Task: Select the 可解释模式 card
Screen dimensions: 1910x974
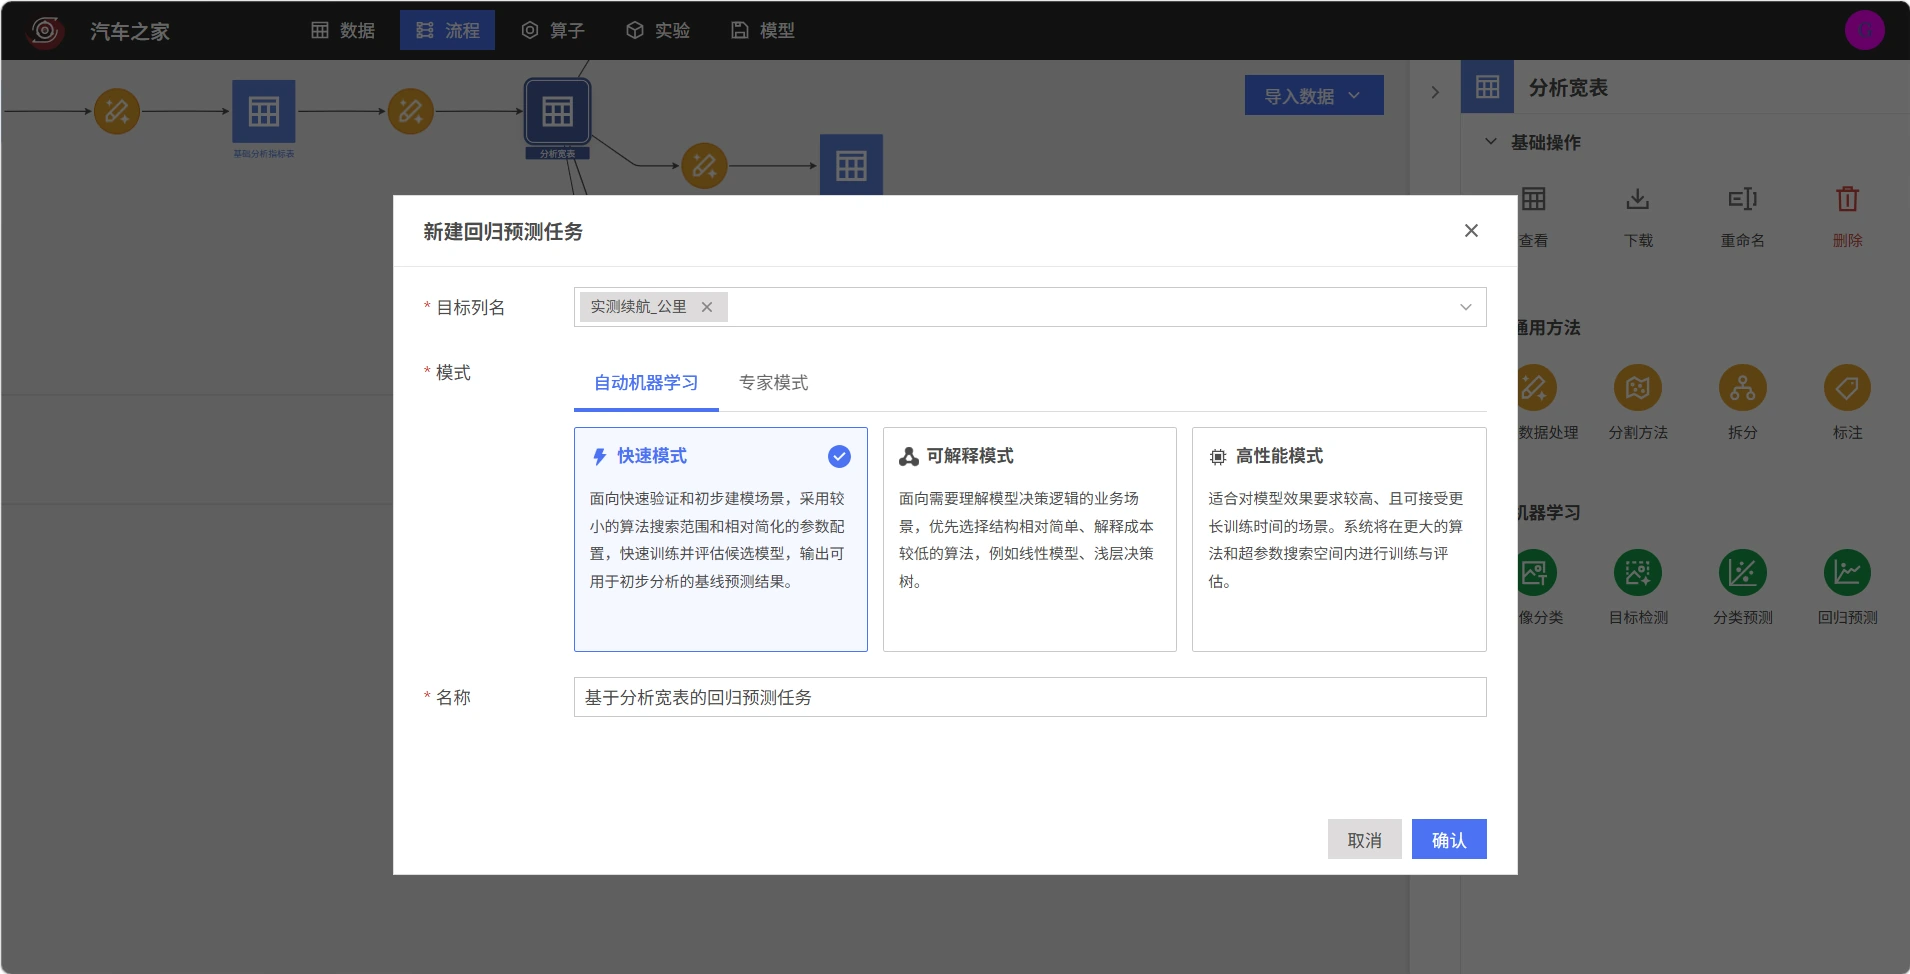Action: (x=1030, y=540)
